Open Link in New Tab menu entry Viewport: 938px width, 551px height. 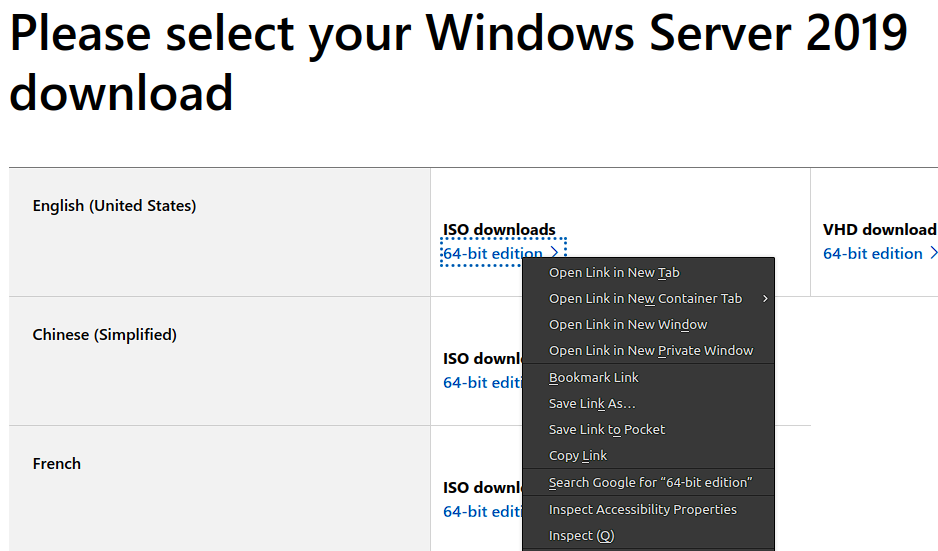pos(648,273)
